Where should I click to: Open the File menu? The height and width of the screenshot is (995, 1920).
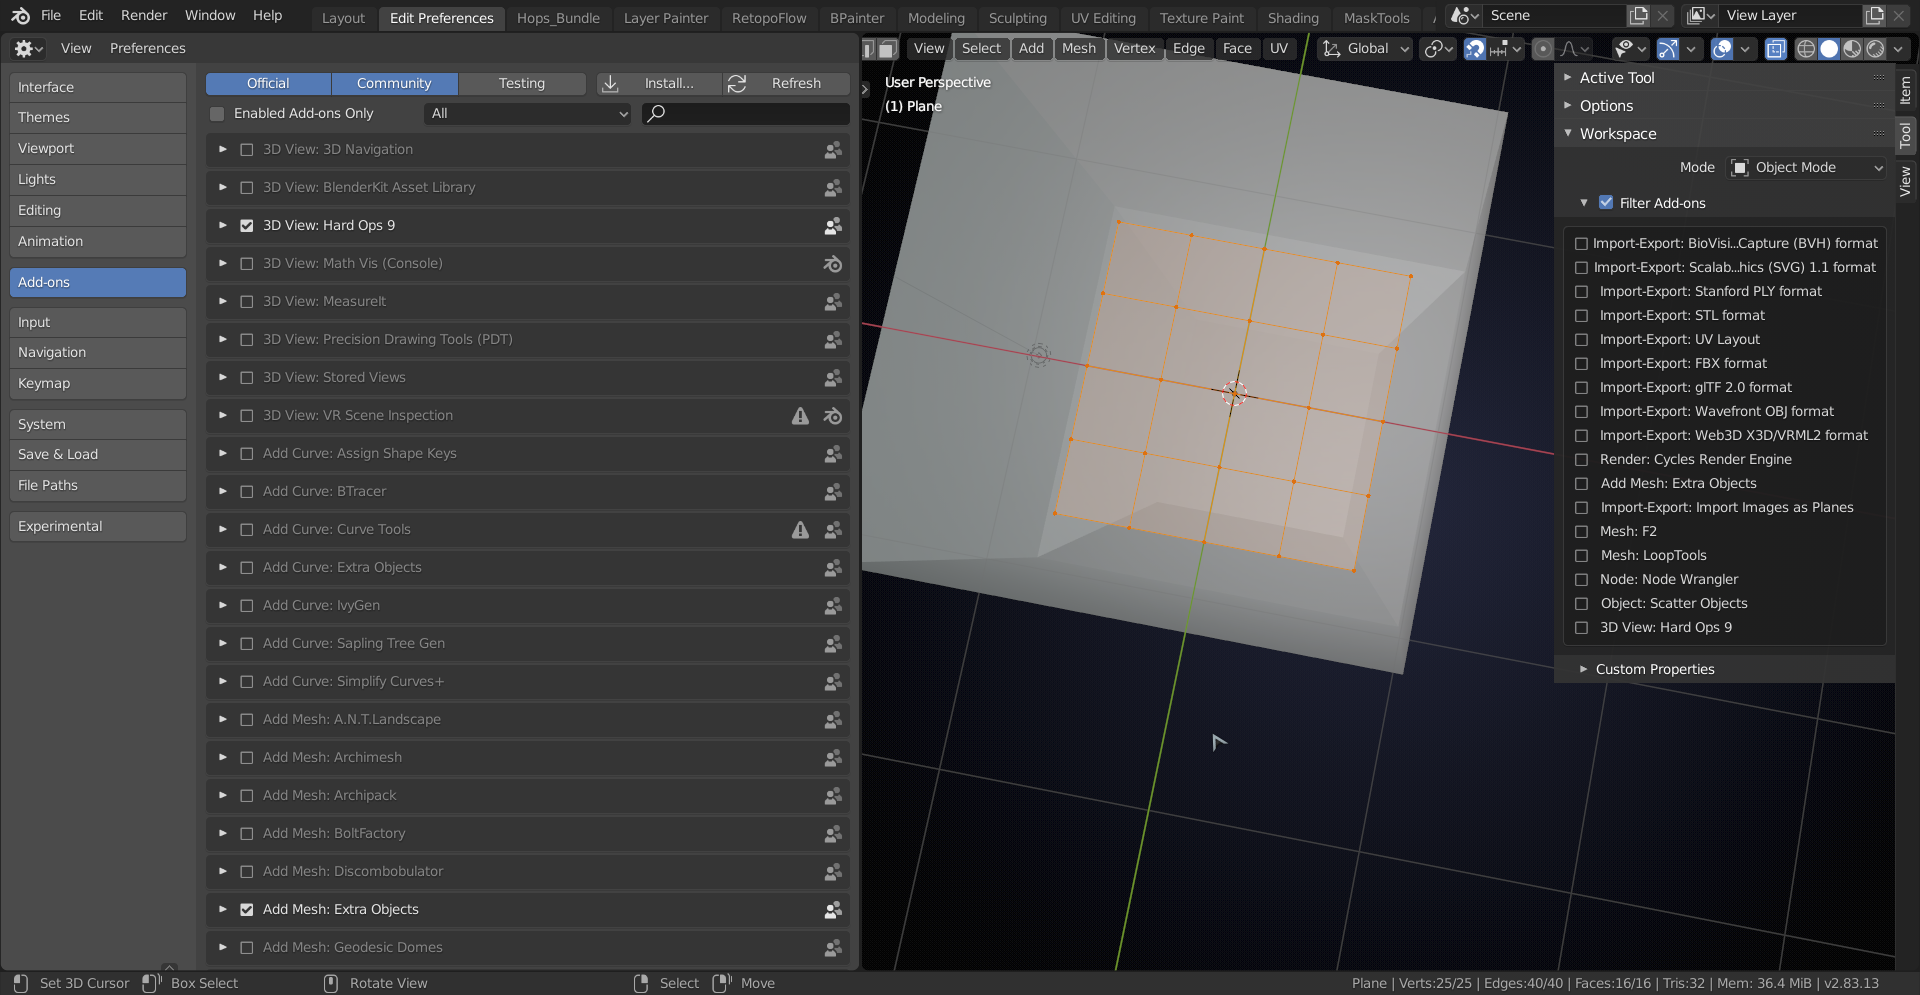pos(51,16)
